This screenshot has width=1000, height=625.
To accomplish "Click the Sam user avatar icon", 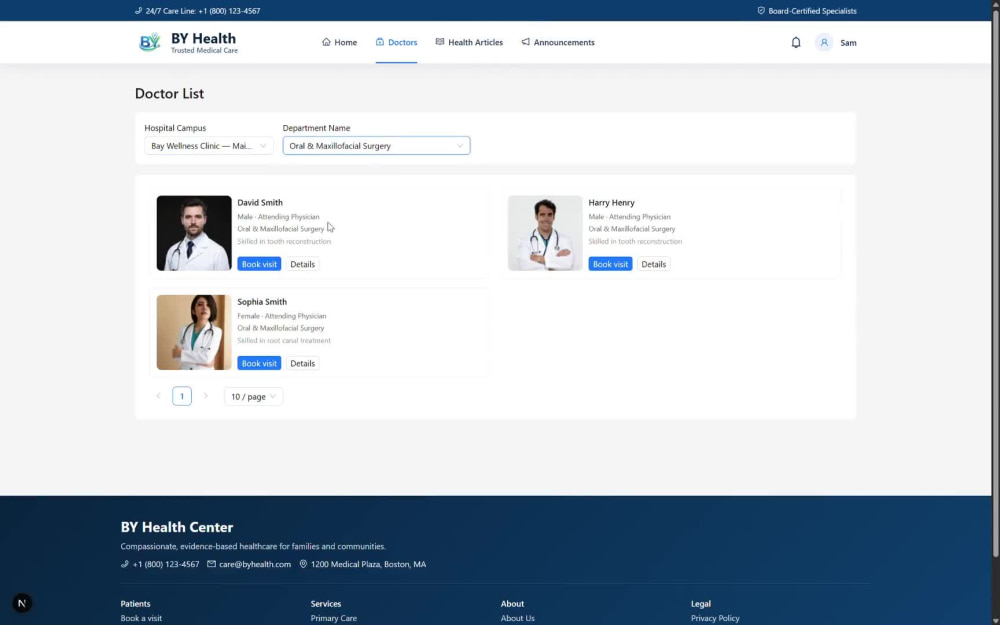I will 823,43.
